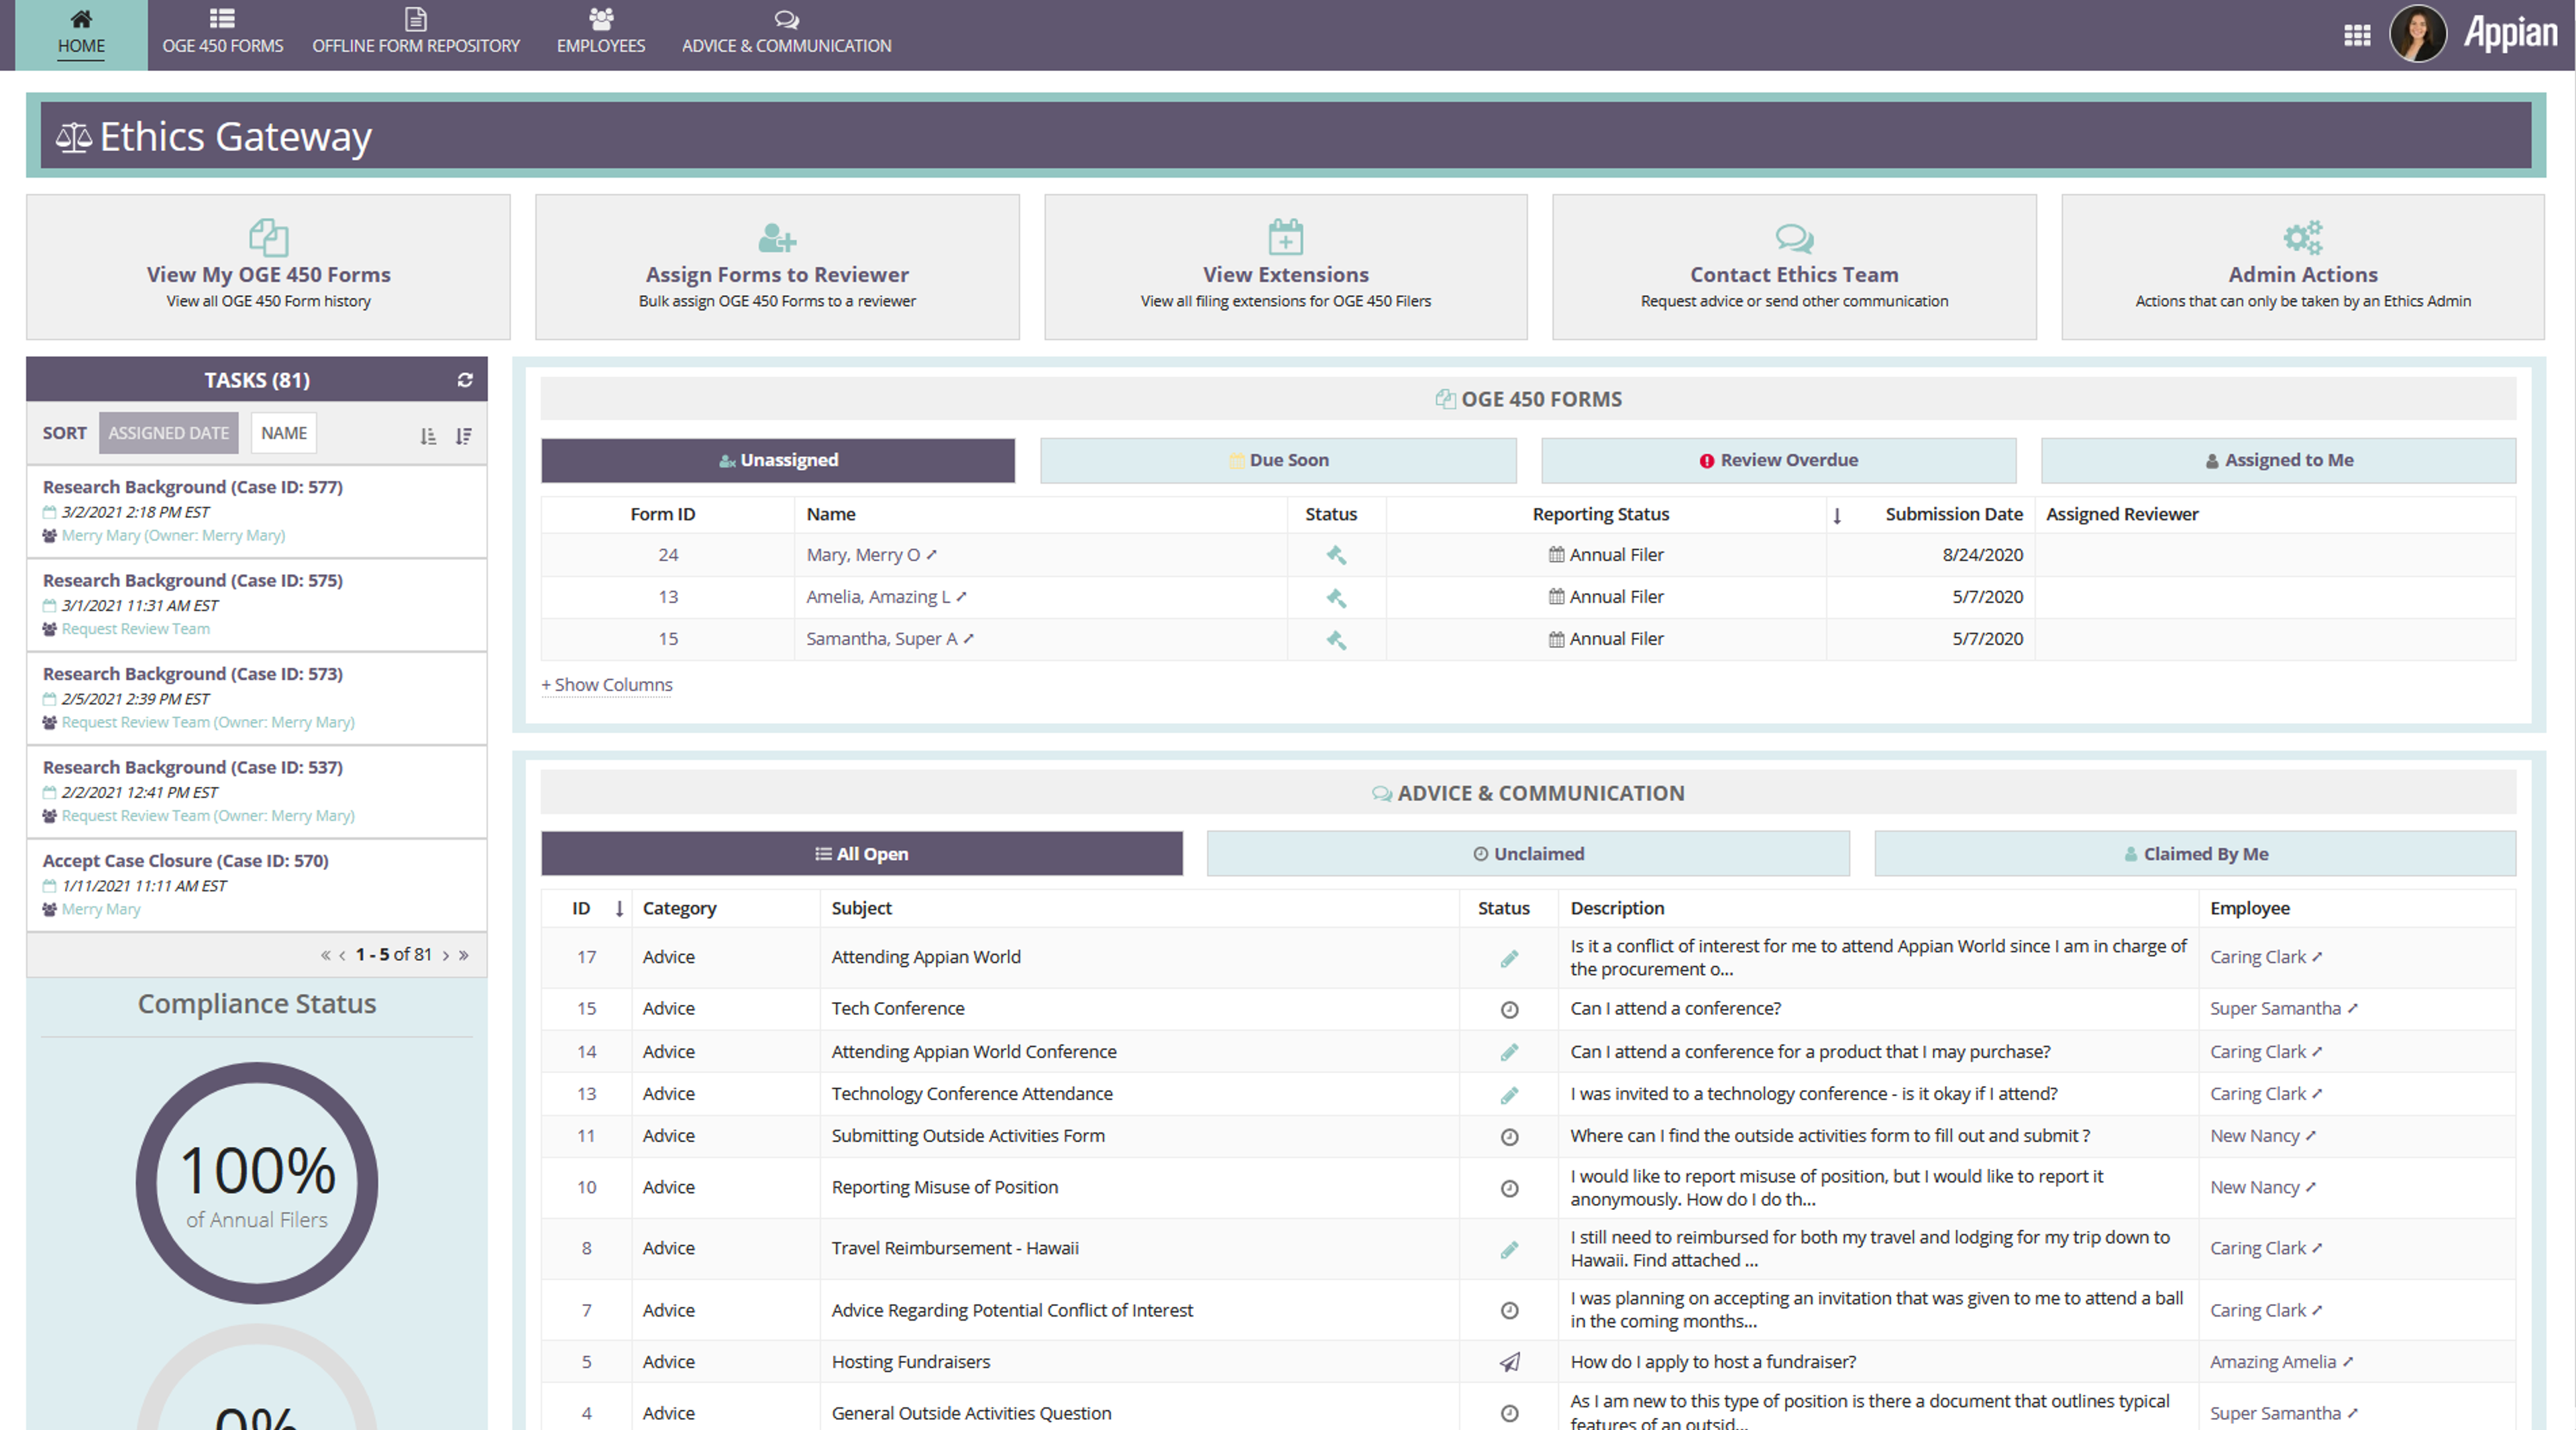This screenshot has height=1430, width=2576.
Task: Click pencil status icon for Technology Conference Attendance
Action: (1509, 1095)
